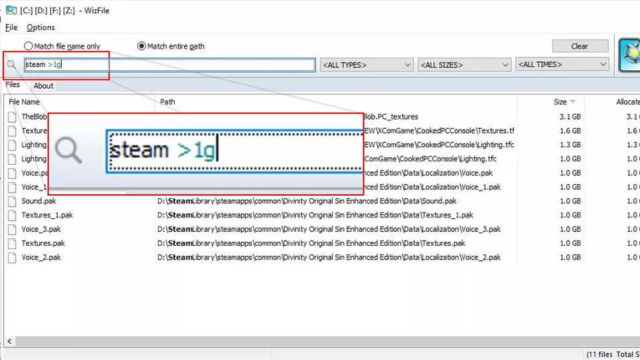This screenshot has height=360, width=640.
Task: Select the Voice_3.pak file name
Action: tap(41, 229)
